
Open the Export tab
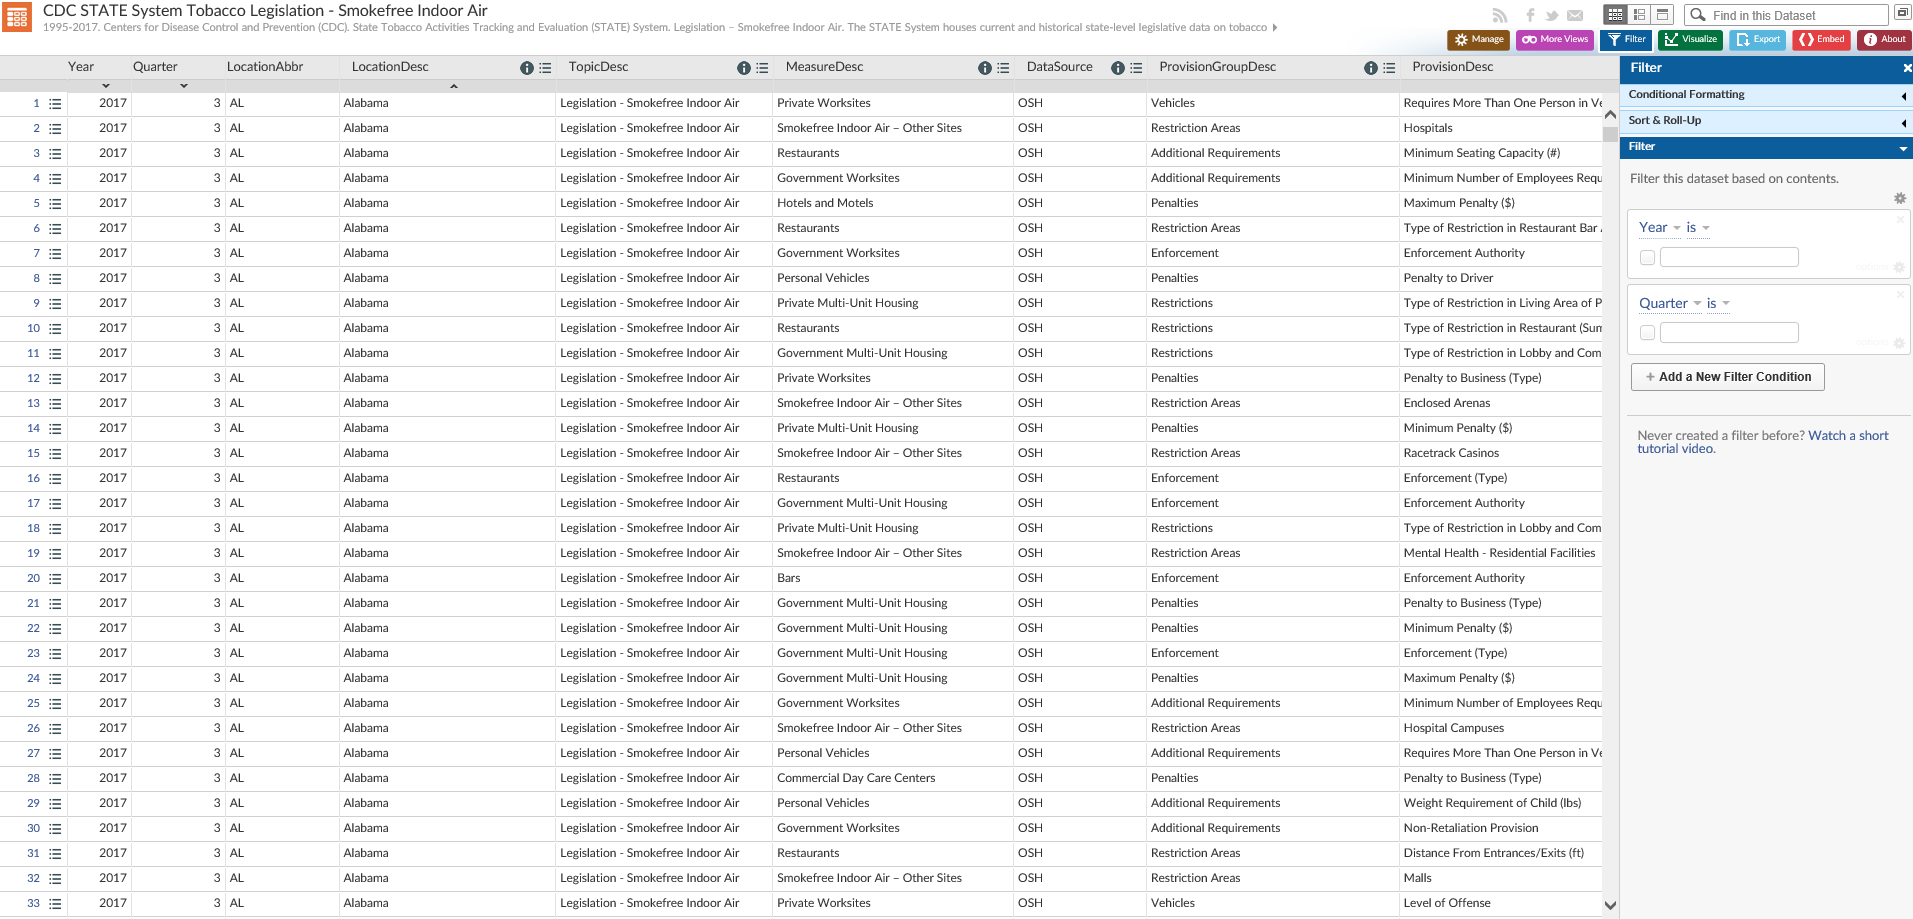[1757, 40]
